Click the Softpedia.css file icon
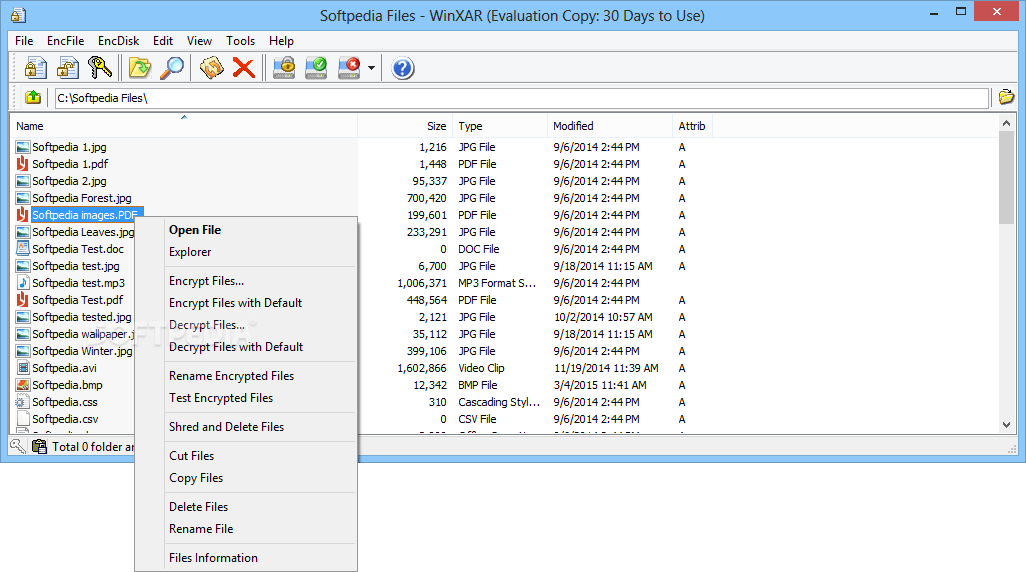 [x=23, y=402]
